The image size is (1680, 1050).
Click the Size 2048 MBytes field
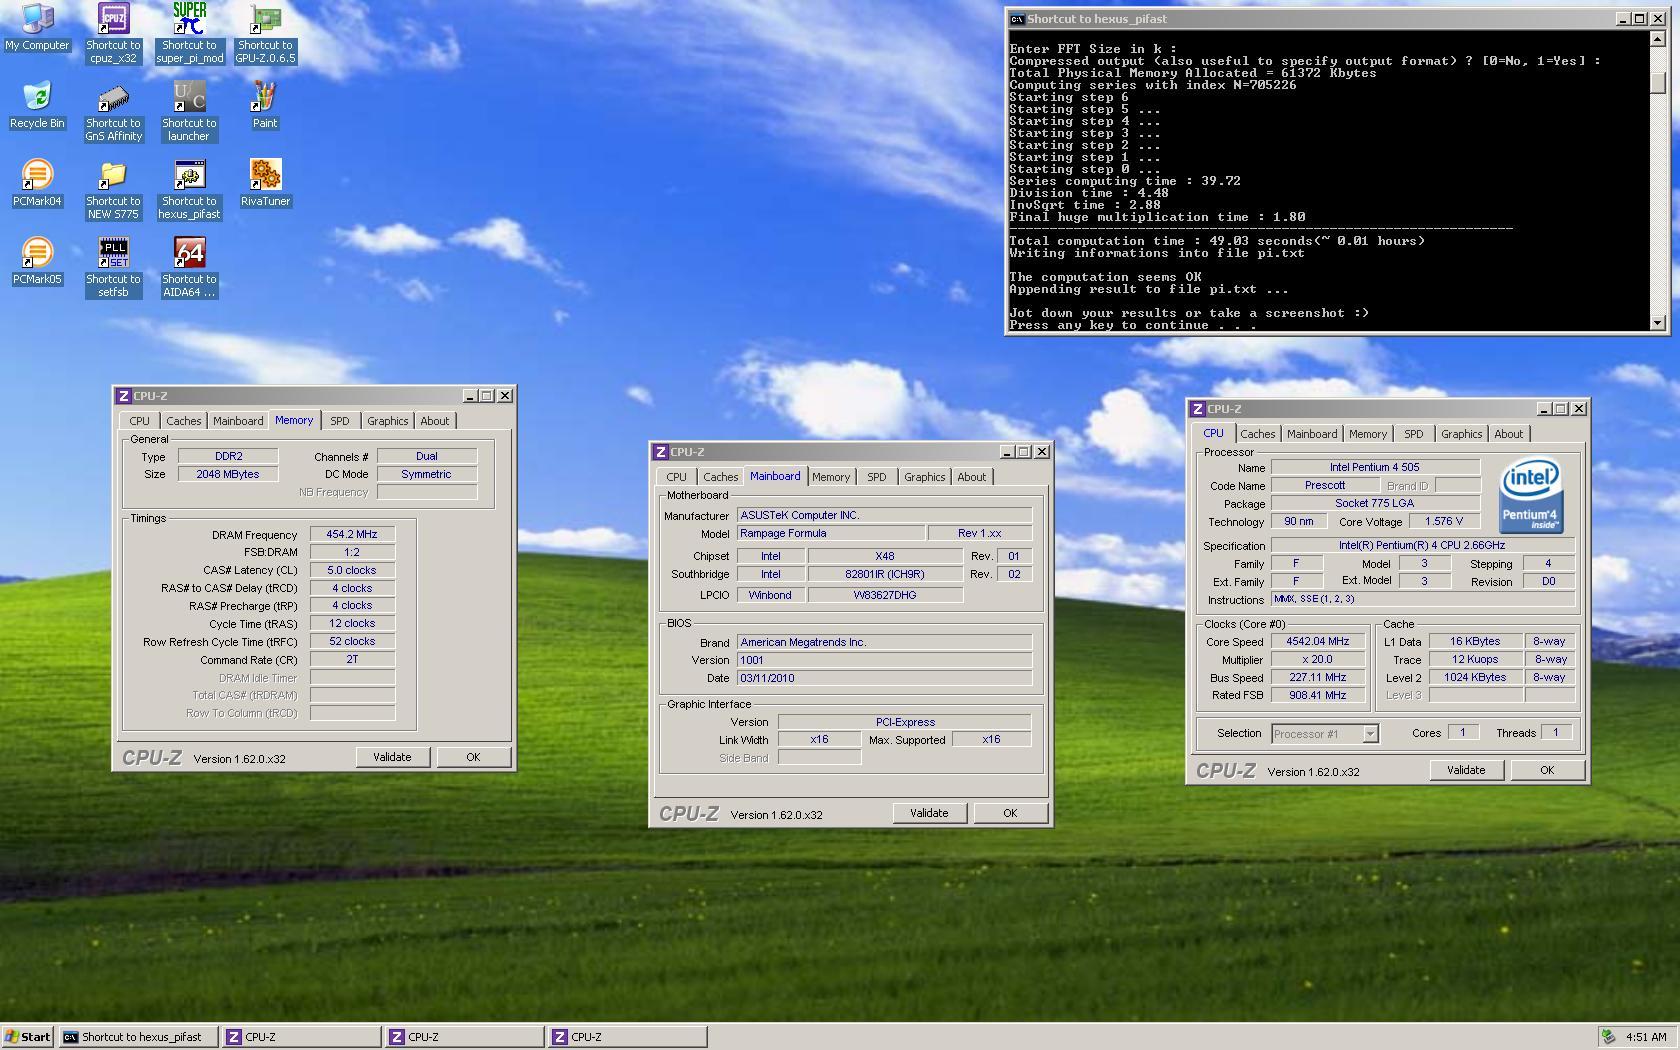[x=228, y=474]
